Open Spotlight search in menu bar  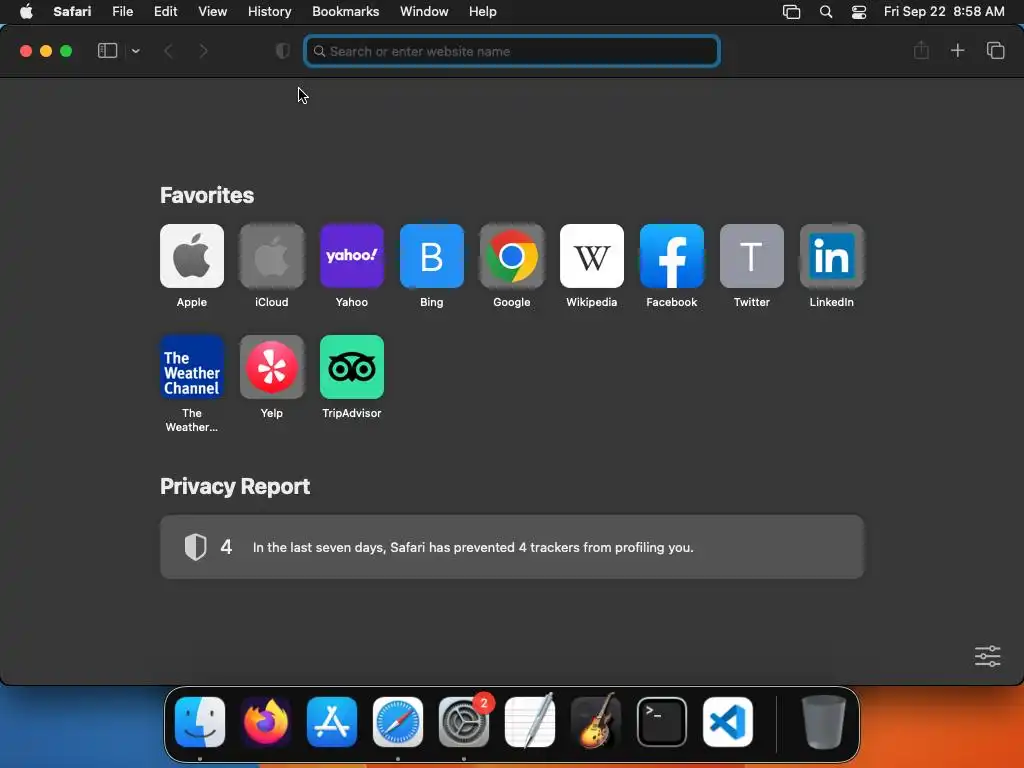click(825, 12)
